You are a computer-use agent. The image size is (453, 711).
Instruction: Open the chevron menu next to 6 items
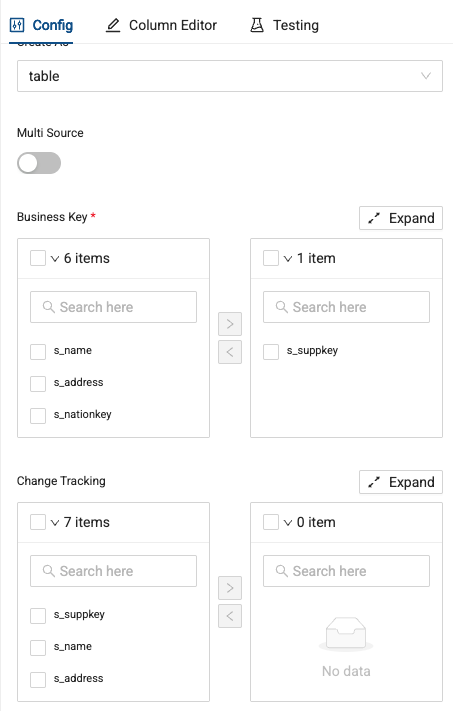55,258
